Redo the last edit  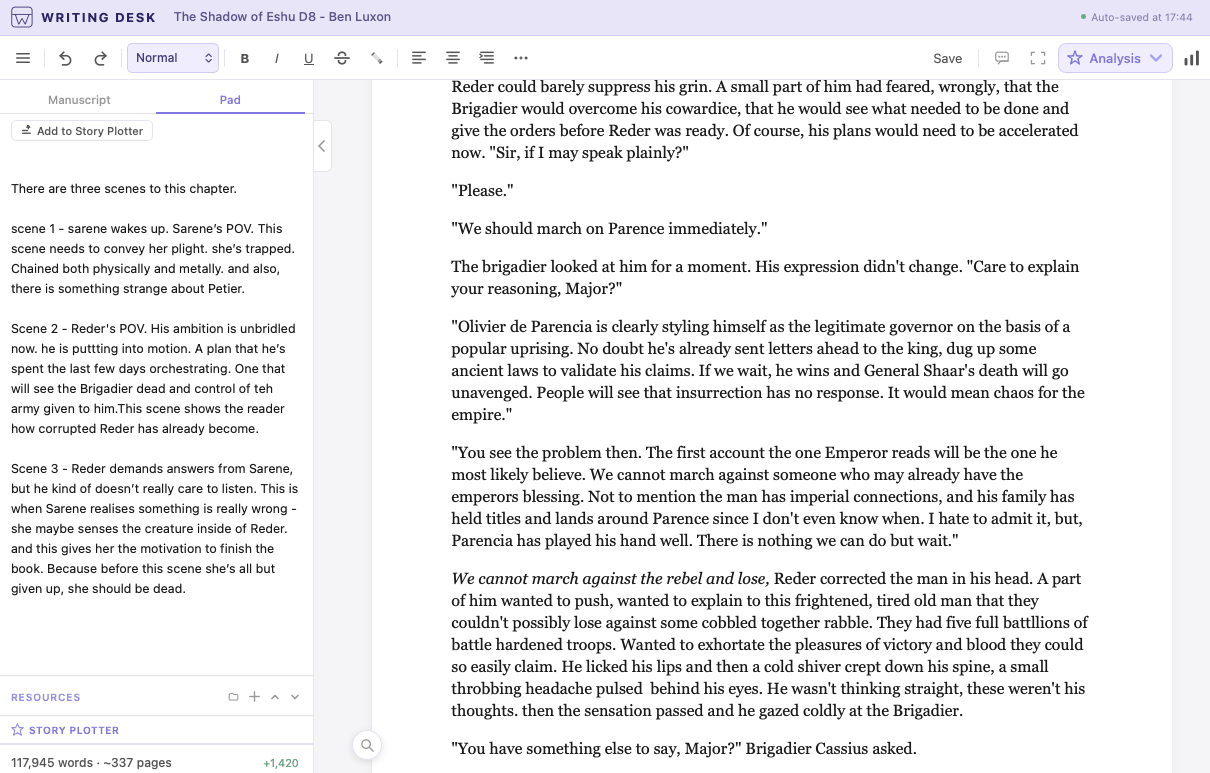(100, 58)
